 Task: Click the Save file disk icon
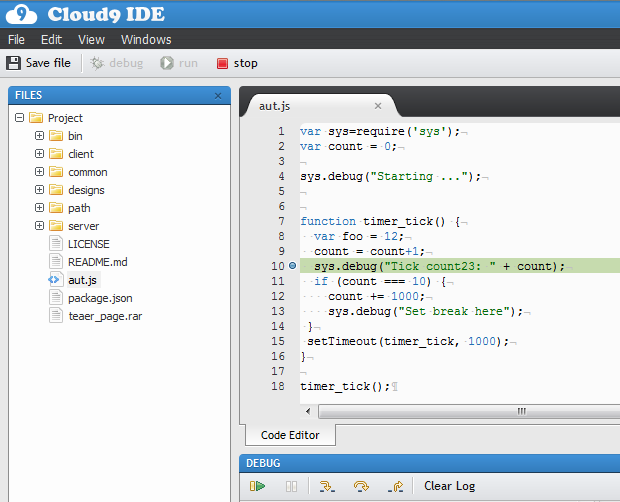pyautogui.click(x=13, y=63)
